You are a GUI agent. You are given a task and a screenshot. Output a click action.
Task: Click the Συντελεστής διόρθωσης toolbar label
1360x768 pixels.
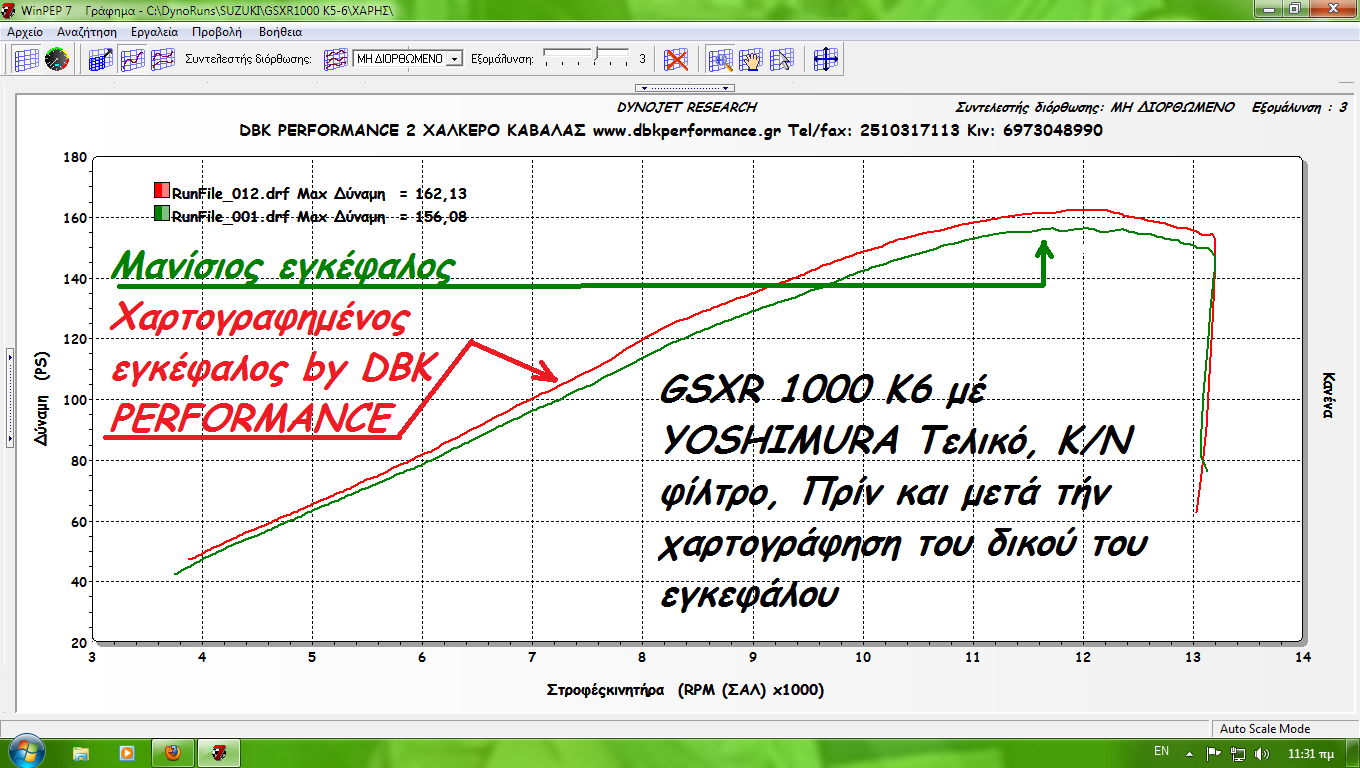[248, 59]
